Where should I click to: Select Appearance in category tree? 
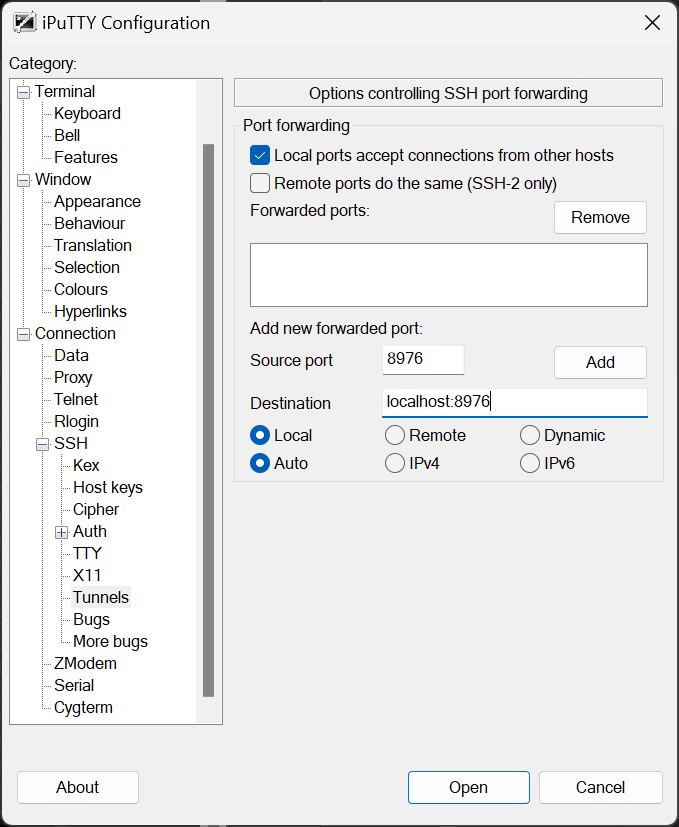tap(97, 201)
